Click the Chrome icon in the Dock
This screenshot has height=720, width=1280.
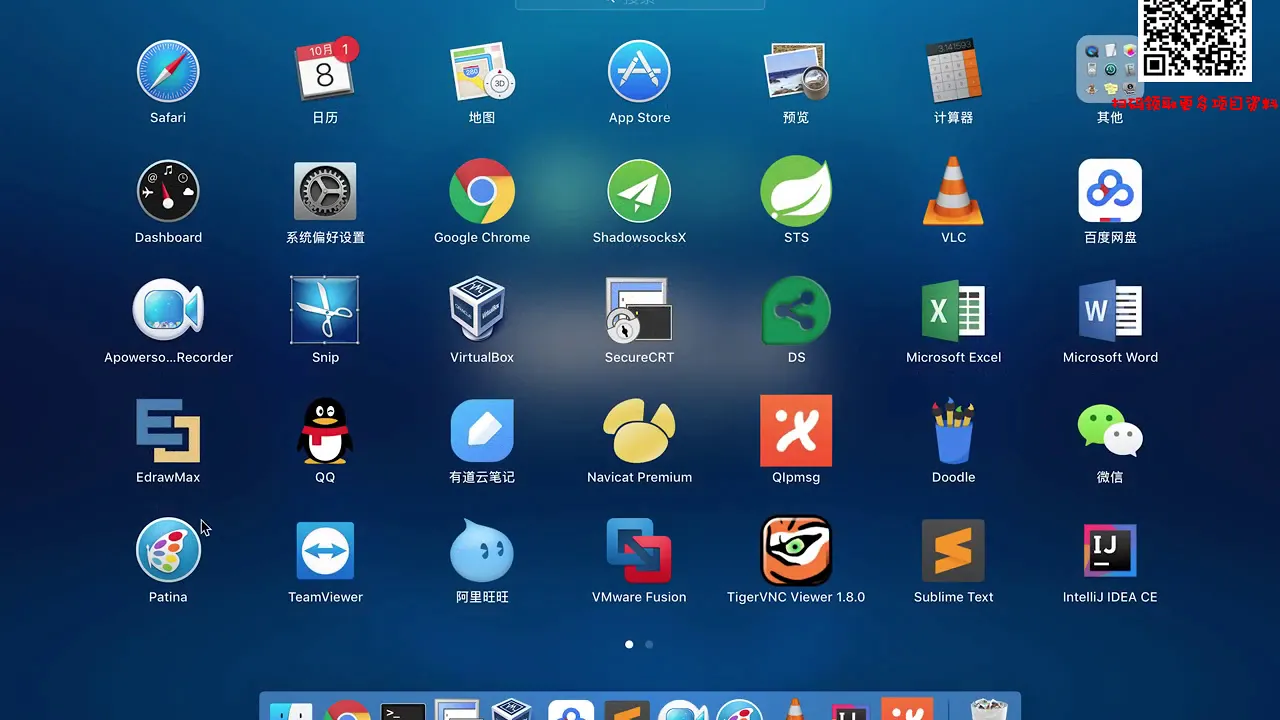tap(347, 710)
